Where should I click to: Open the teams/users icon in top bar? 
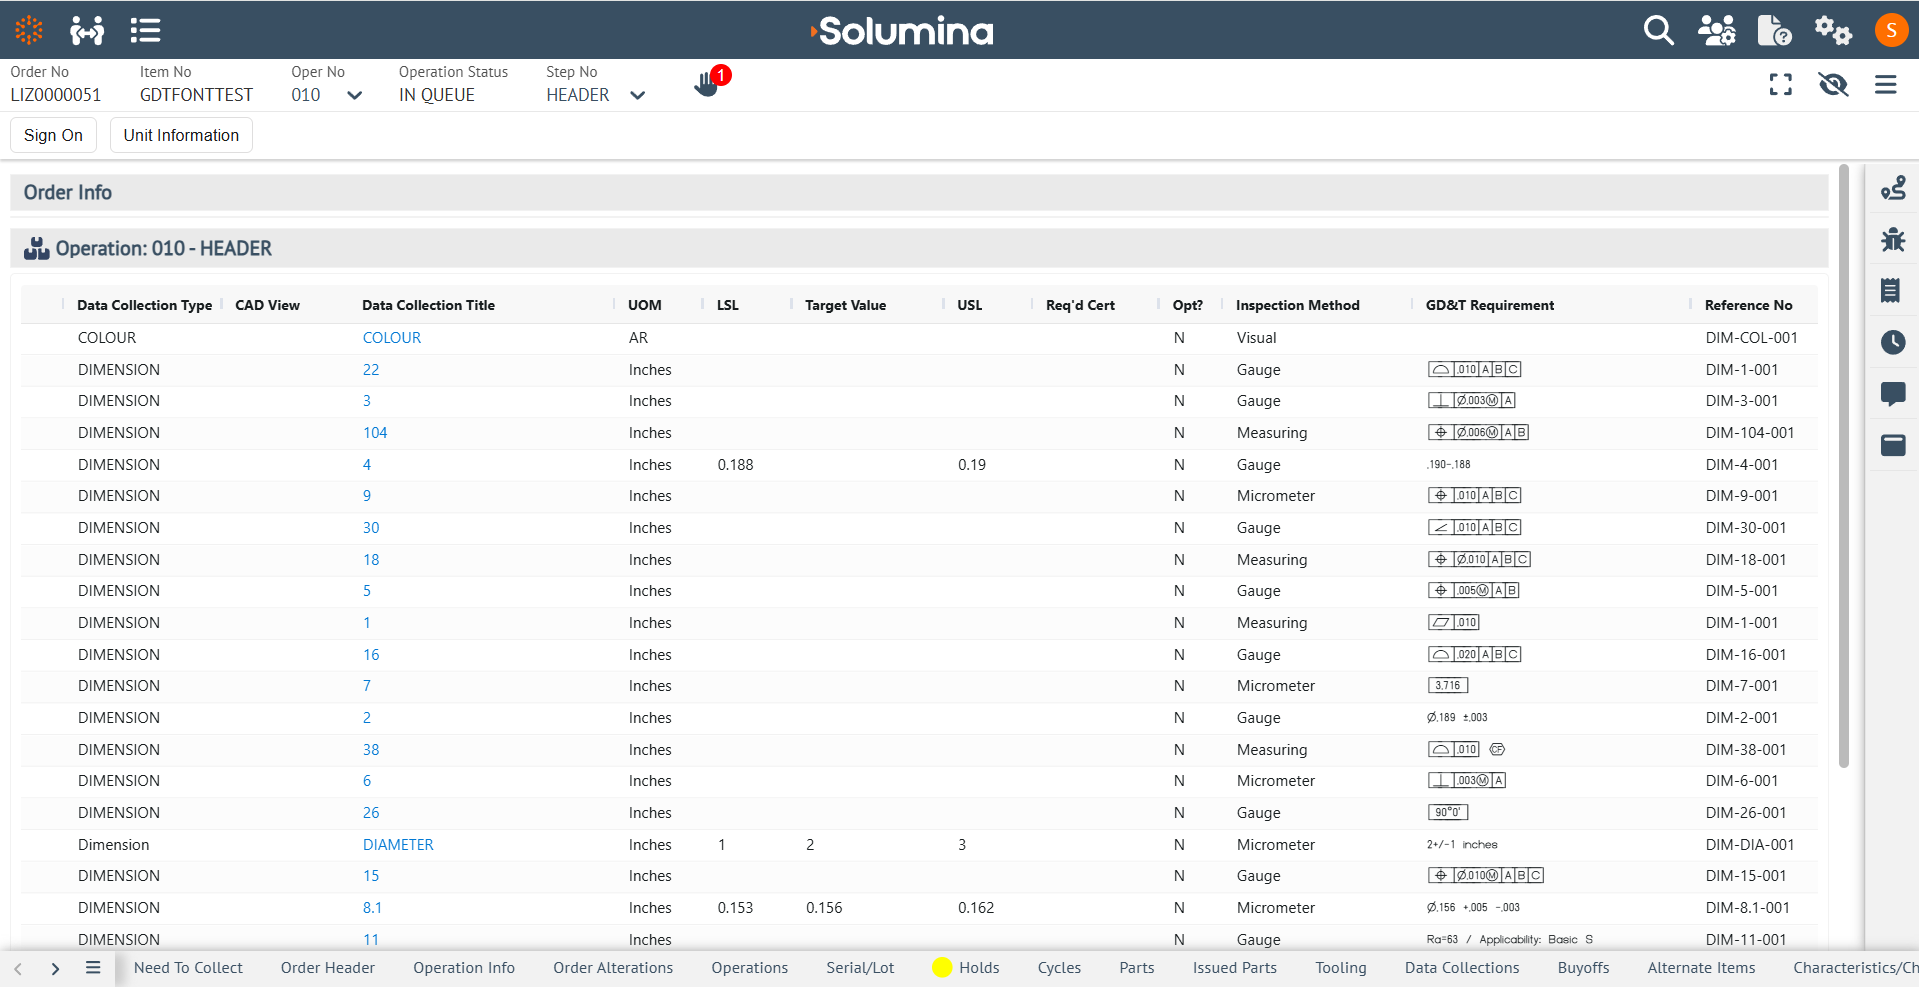pyautogui.click(x=1717, y=30)
